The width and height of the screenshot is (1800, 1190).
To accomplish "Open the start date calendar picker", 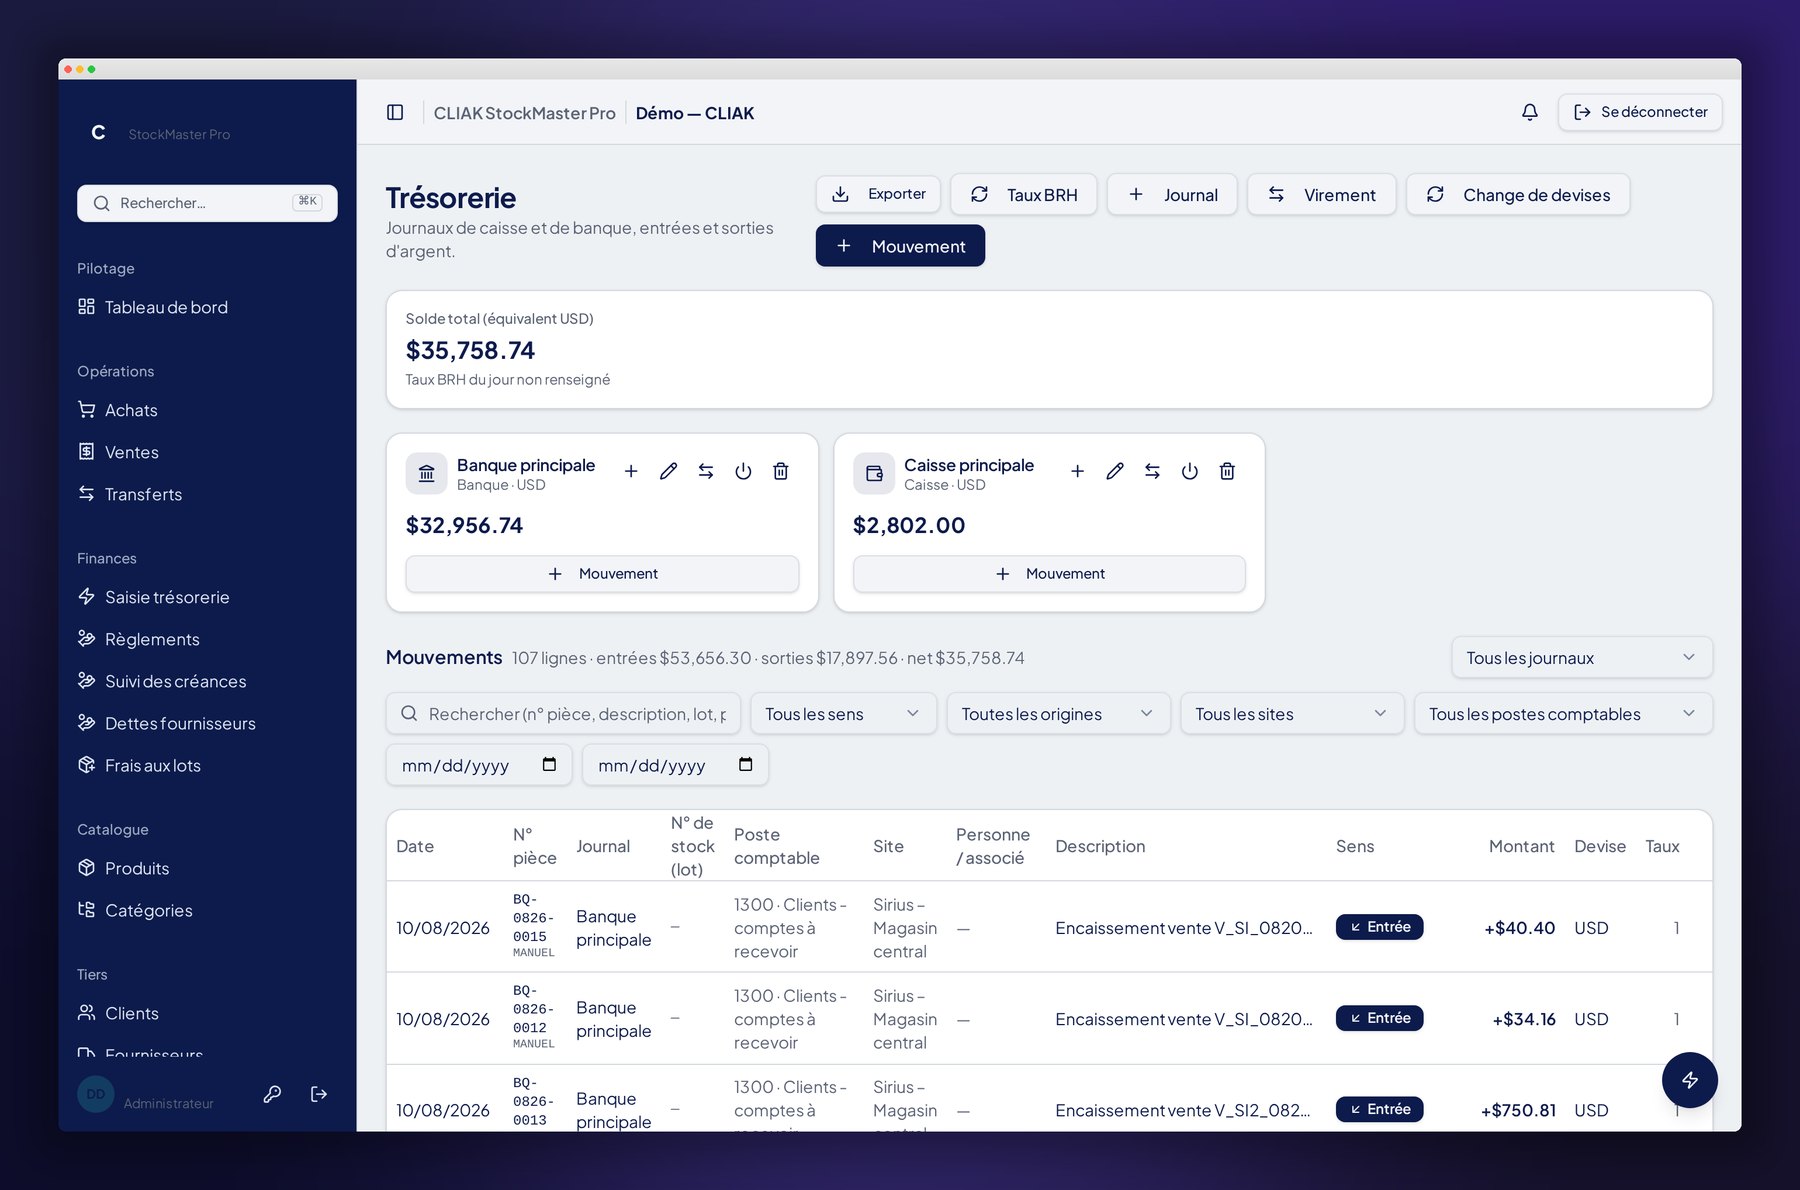I will (549, 765).
